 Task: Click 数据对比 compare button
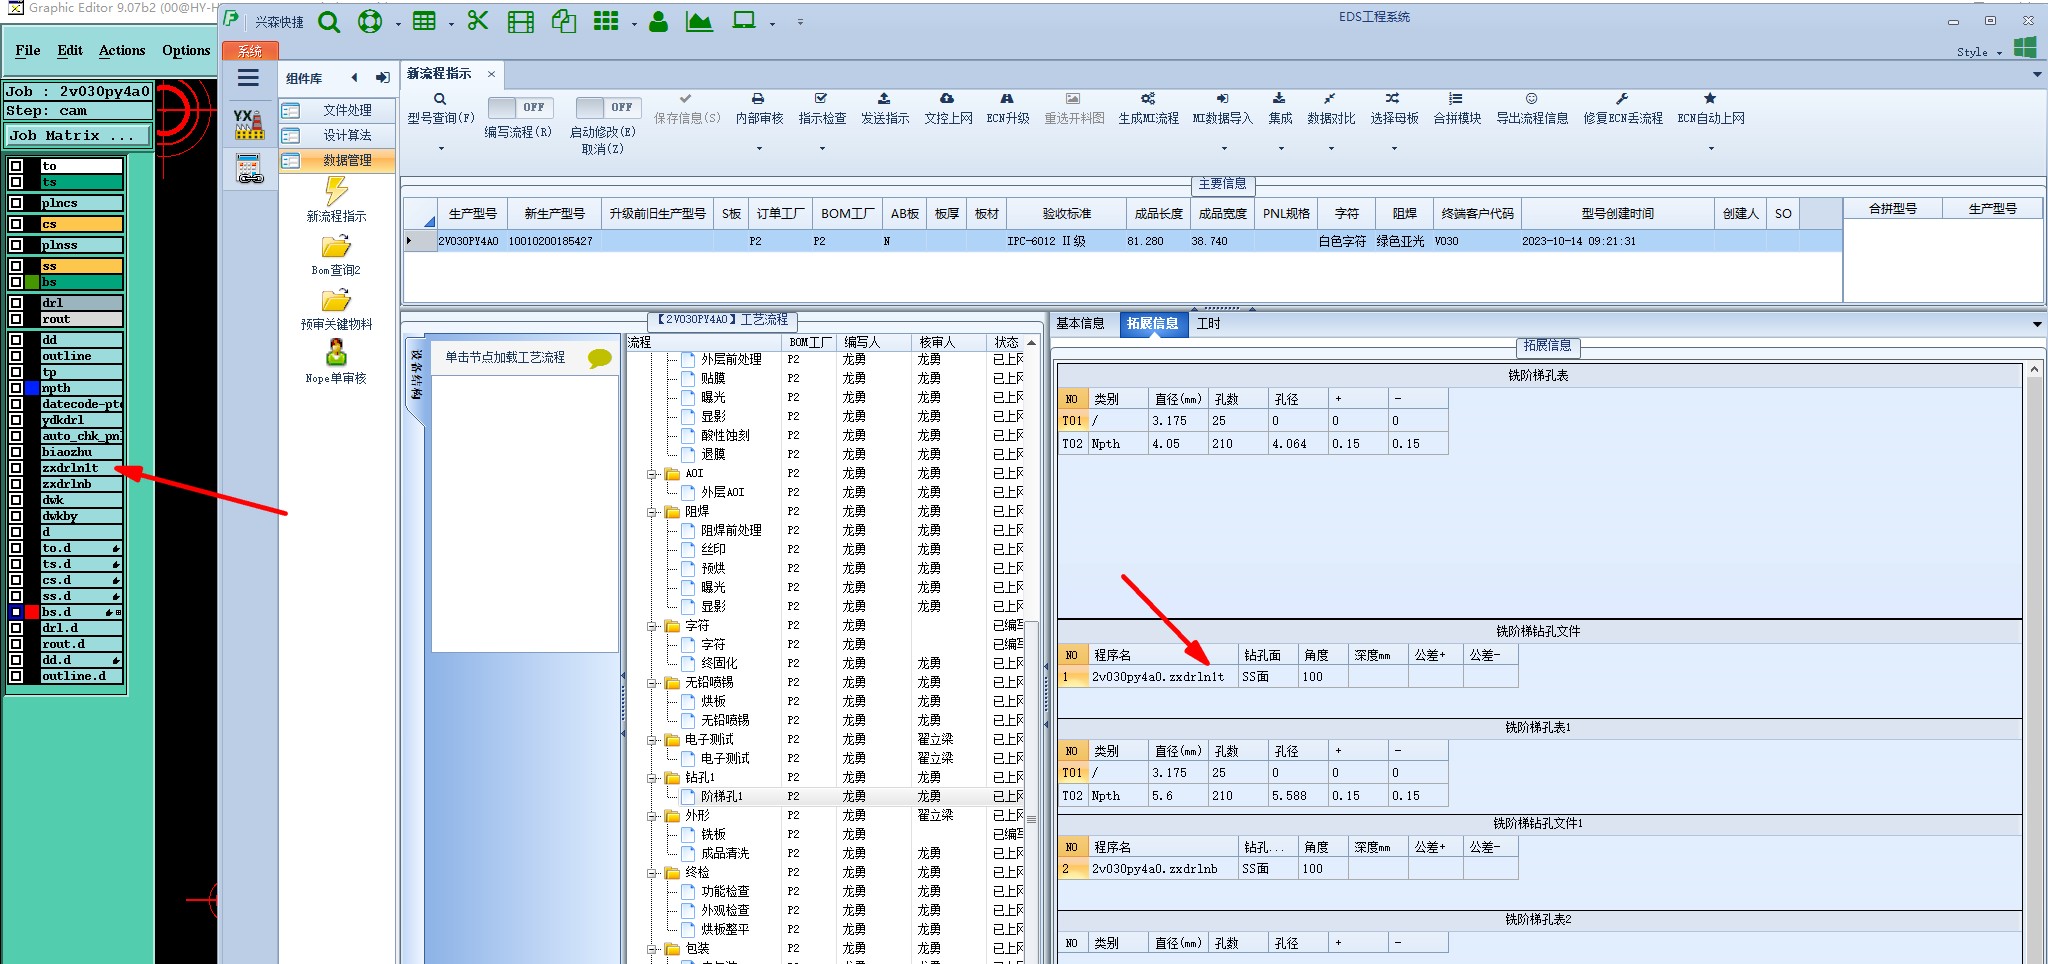(1331, 108)
